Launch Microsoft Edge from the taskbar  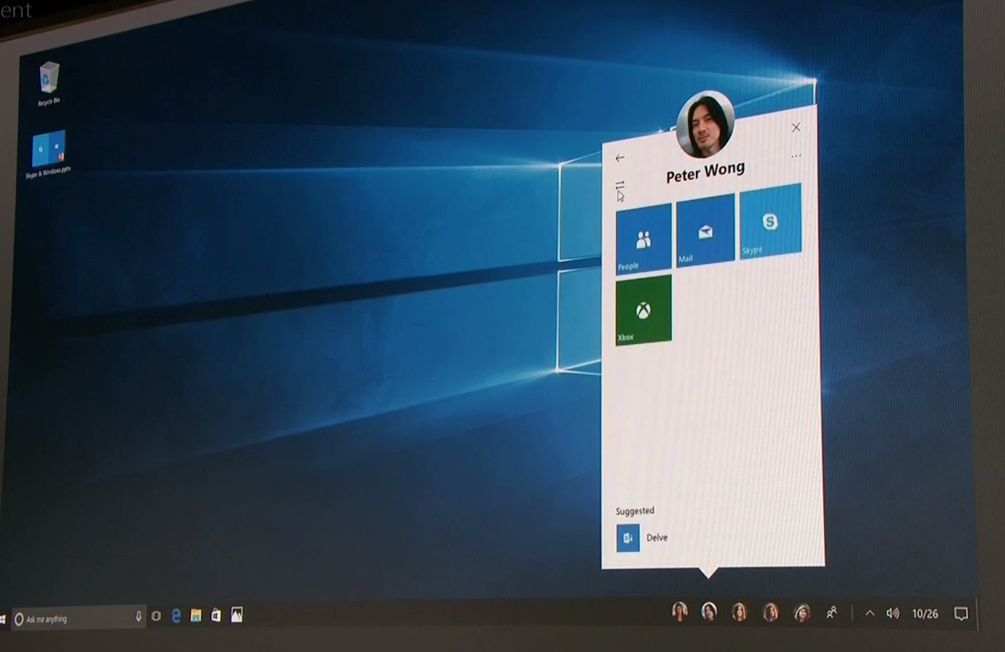(176, 616)
